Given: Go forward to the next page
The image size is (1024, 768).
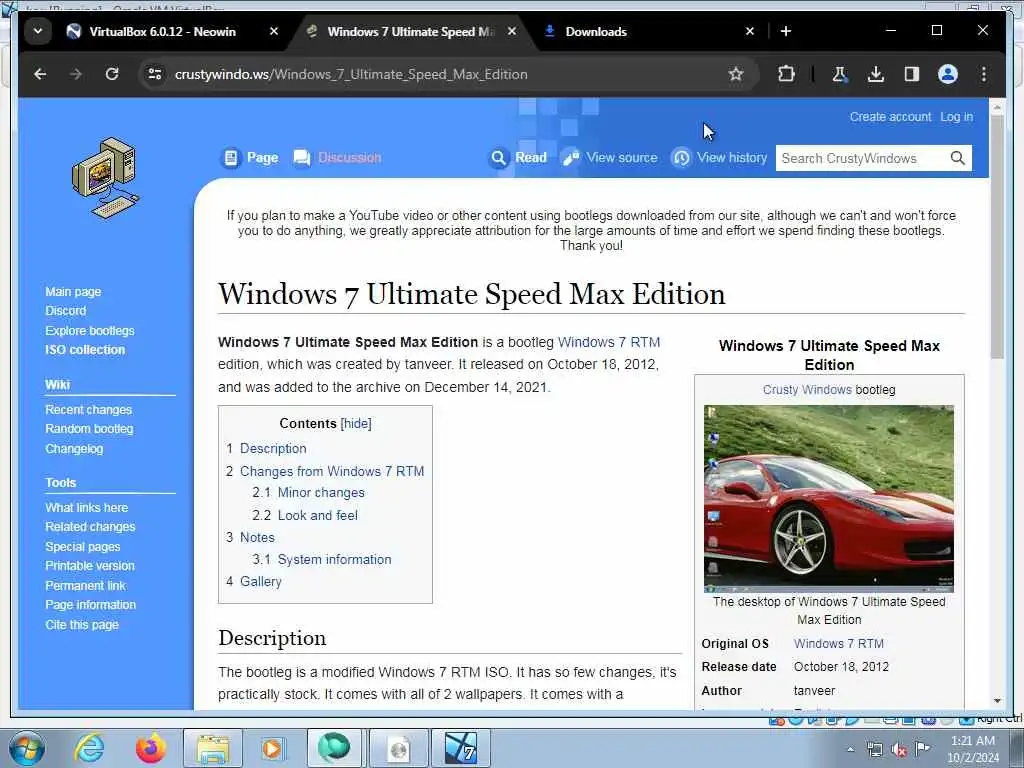Looking at the screenshot, I should click(76, 74).
